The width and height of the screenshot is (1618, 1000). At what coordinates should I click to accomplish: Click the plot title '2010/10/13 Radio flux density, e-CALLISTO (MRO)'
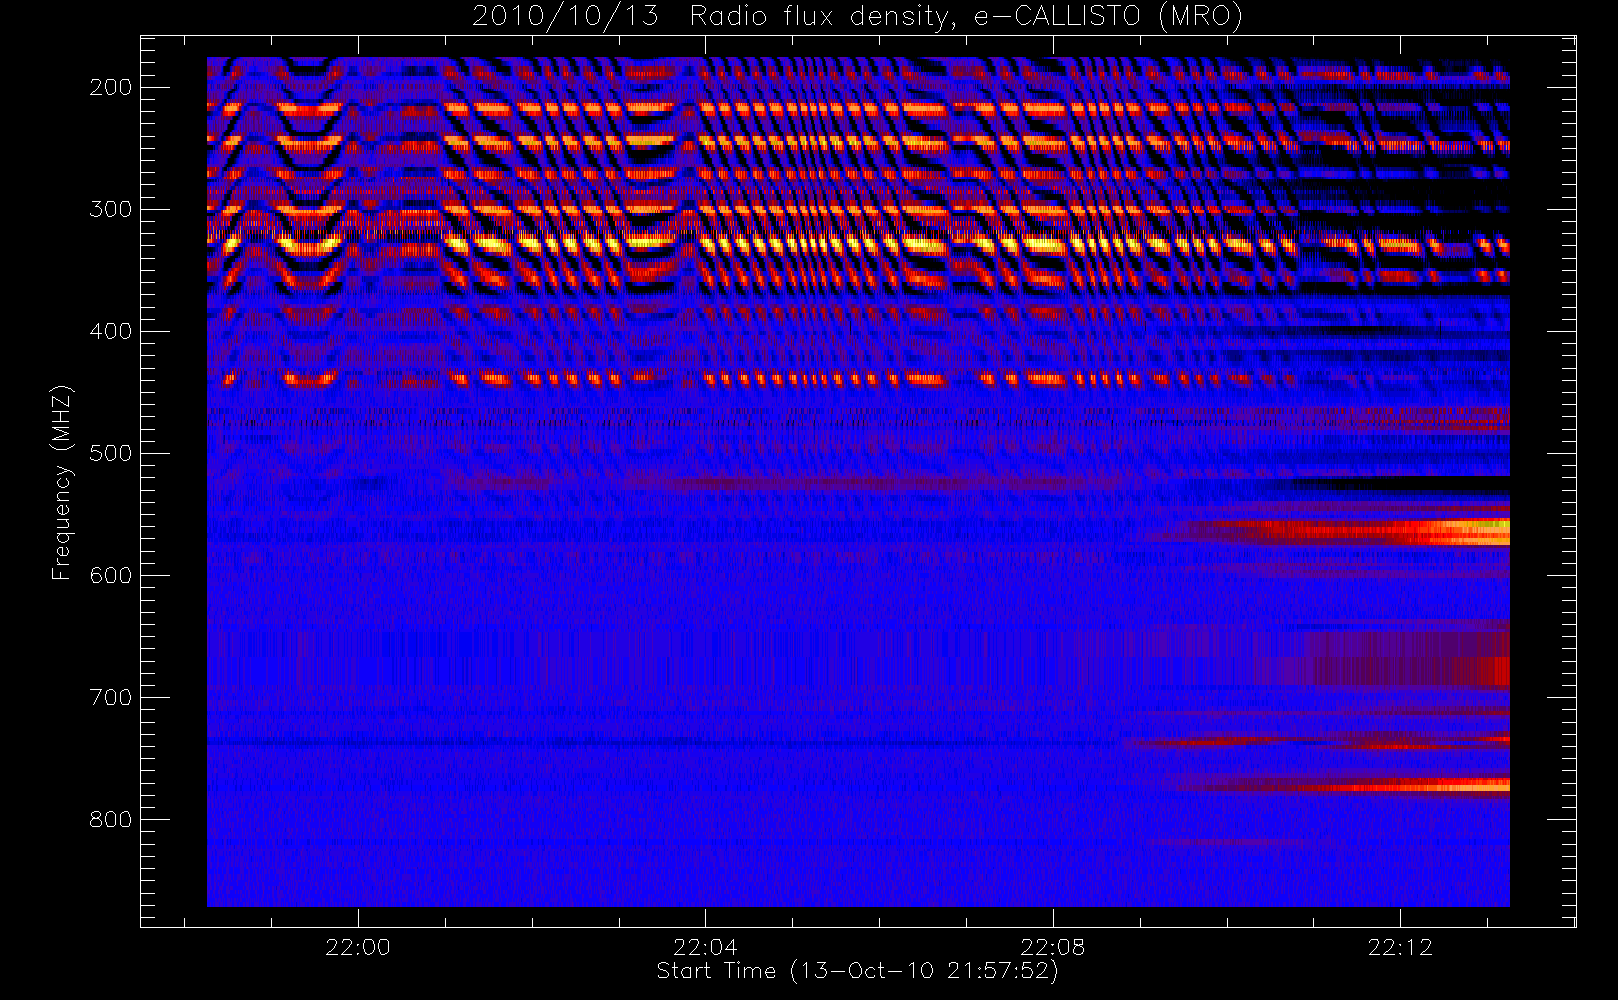point(857,17)
